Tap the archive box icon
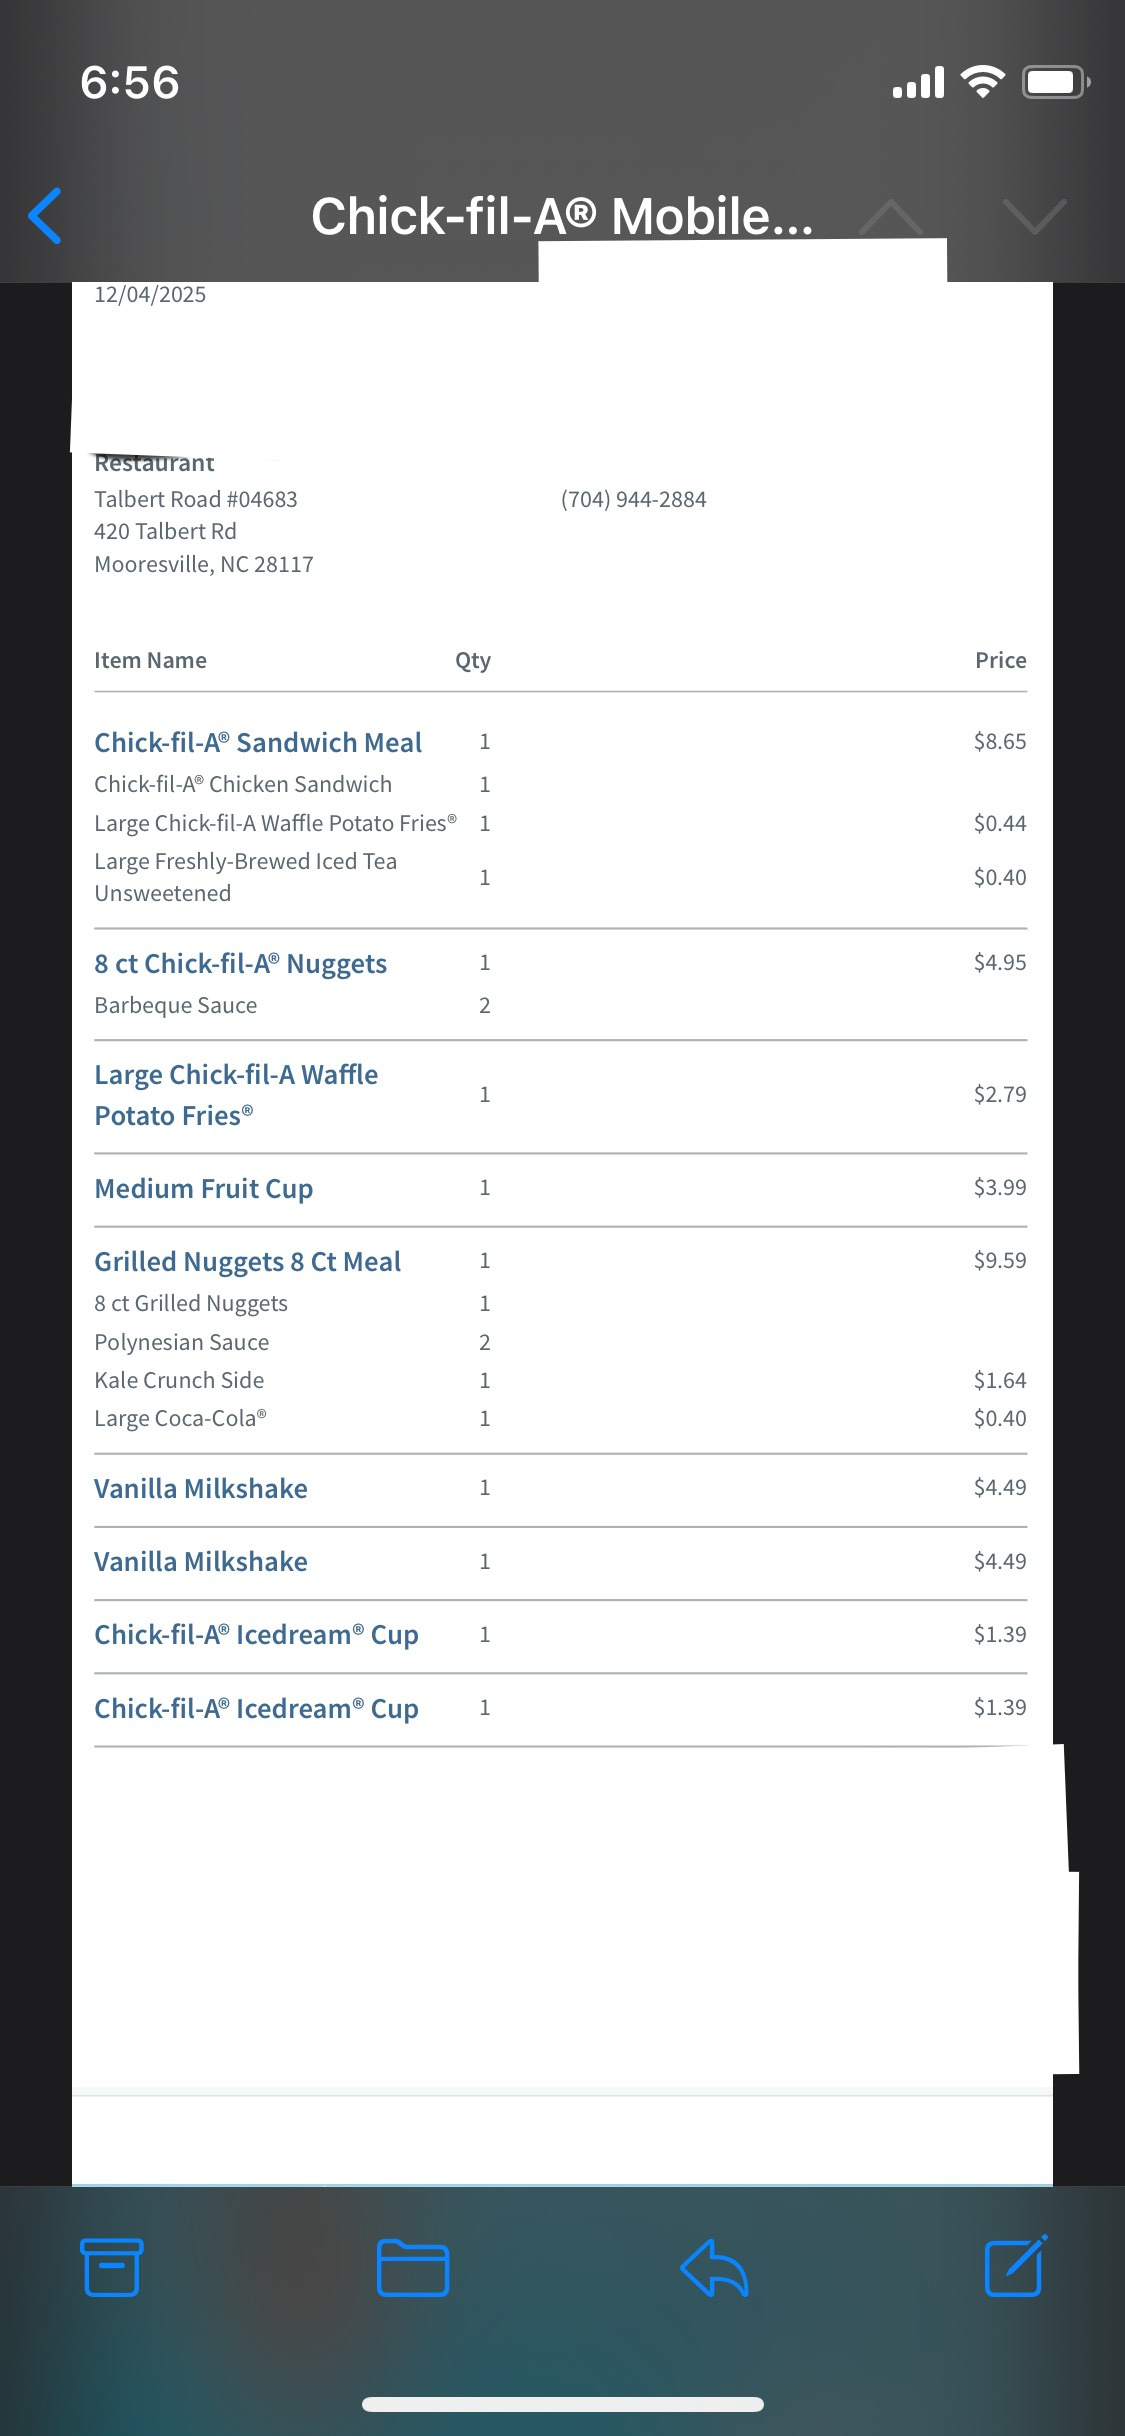 coord(111,2267)
